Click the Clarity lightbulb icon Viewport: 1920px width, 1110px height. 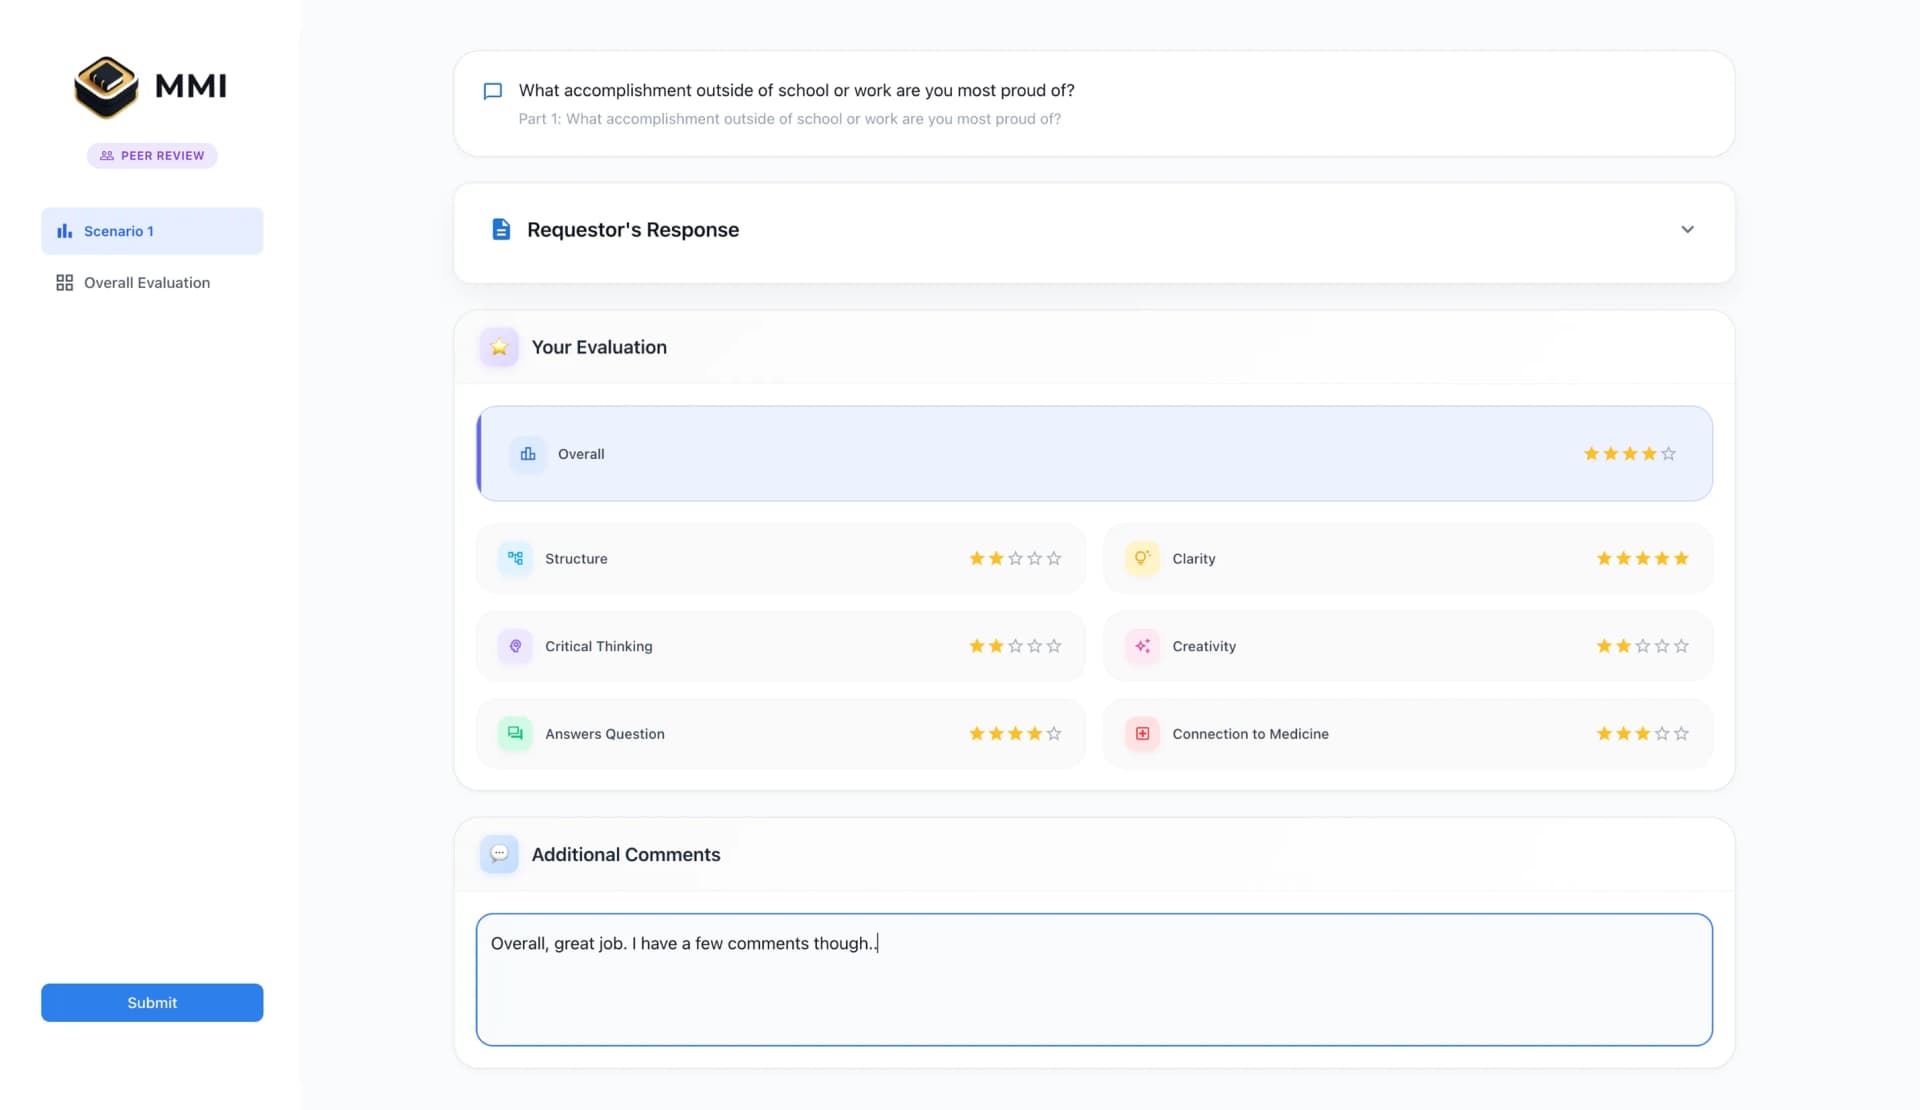click(1142, 558)
